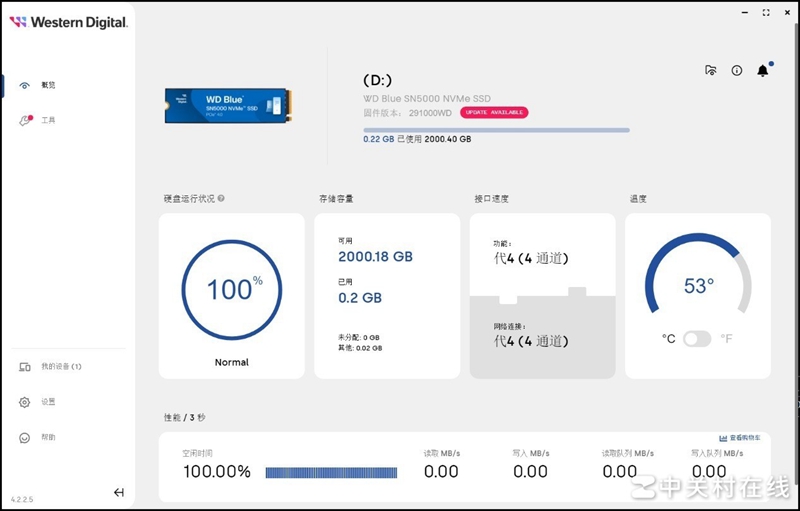Image resolution: width=800 pixels, height=511 pixels.
Task: Click the 温度 card heading
Action: tap(638, 199)
